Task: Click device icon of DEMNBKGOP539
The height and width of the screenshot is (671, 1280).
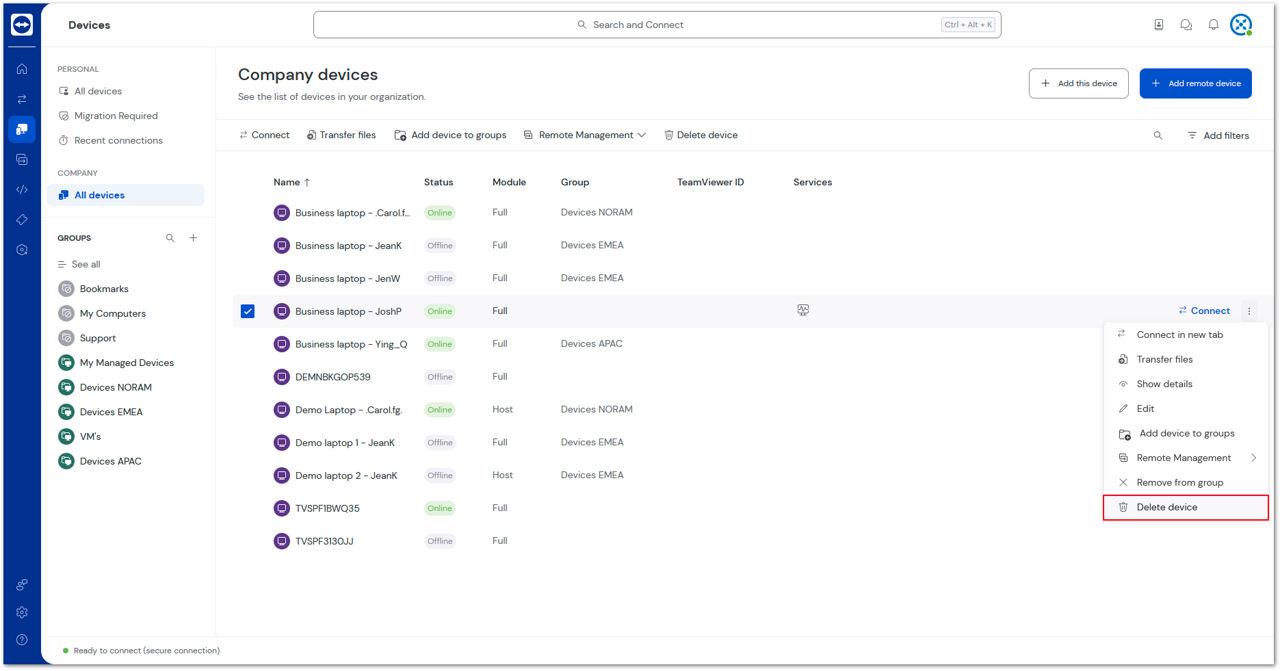Action: [x=282, y=377]
